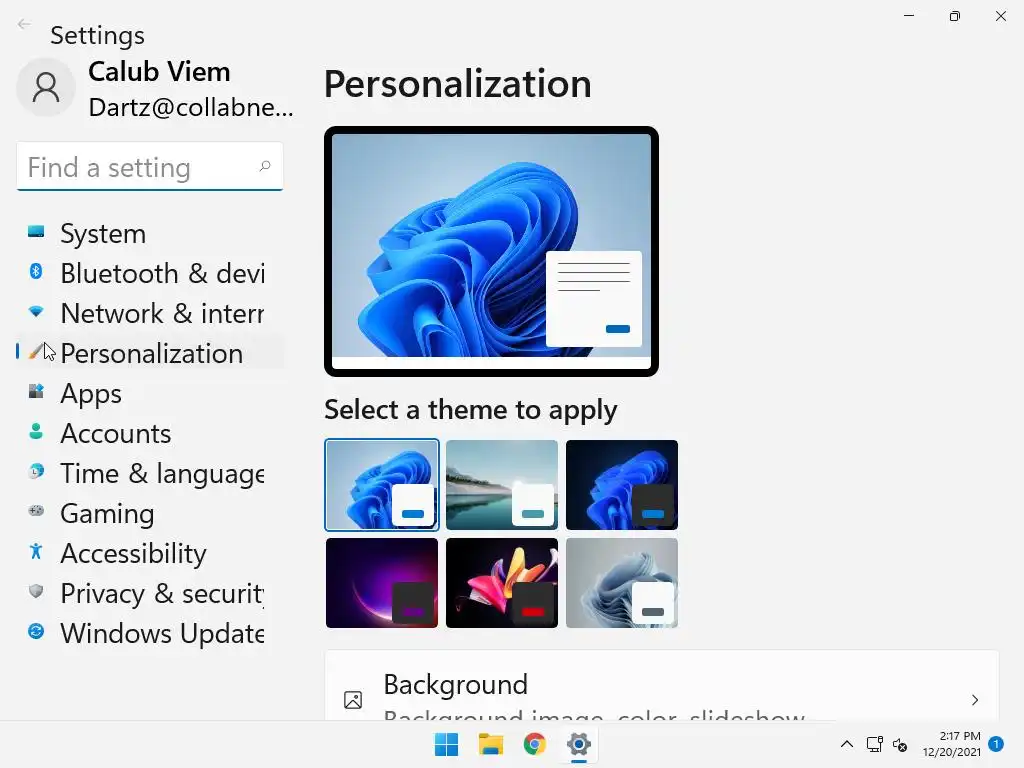Click the Dartz@collabne... account email

[191, 107]
